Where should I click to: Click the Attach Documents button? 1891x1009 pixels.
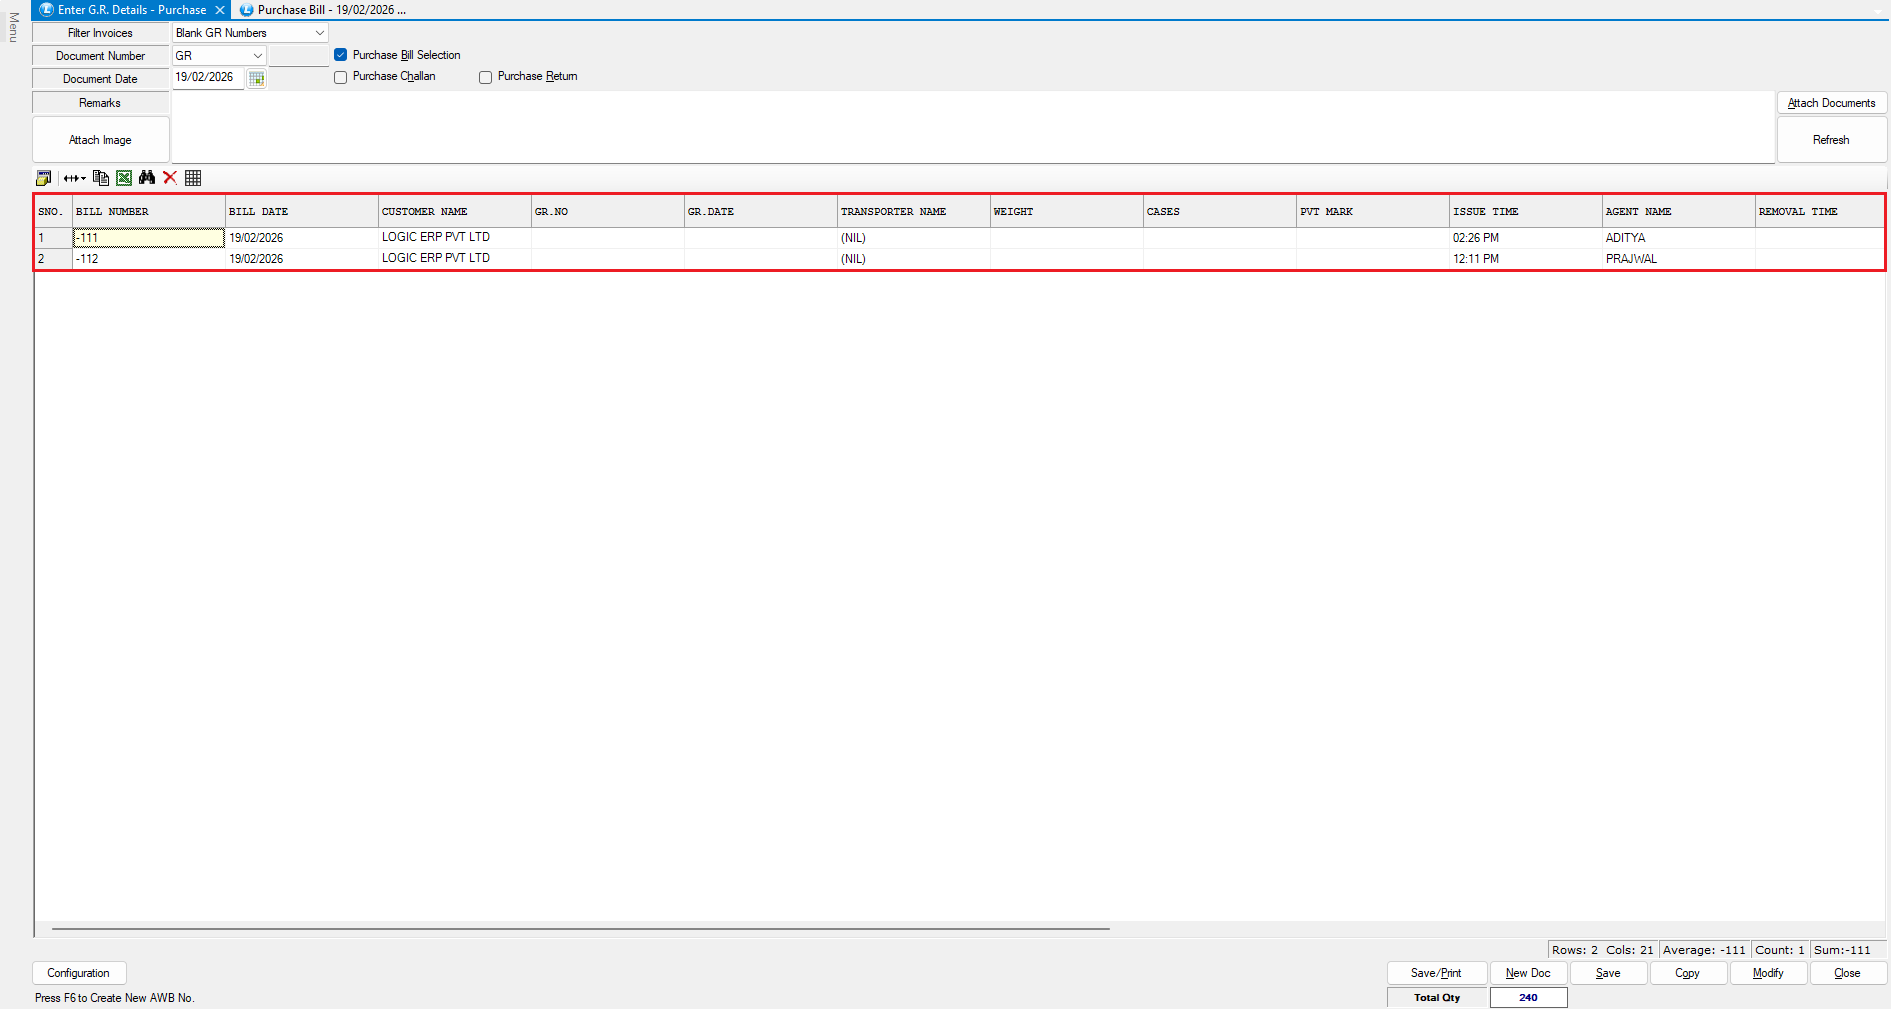coord(1831,103)
